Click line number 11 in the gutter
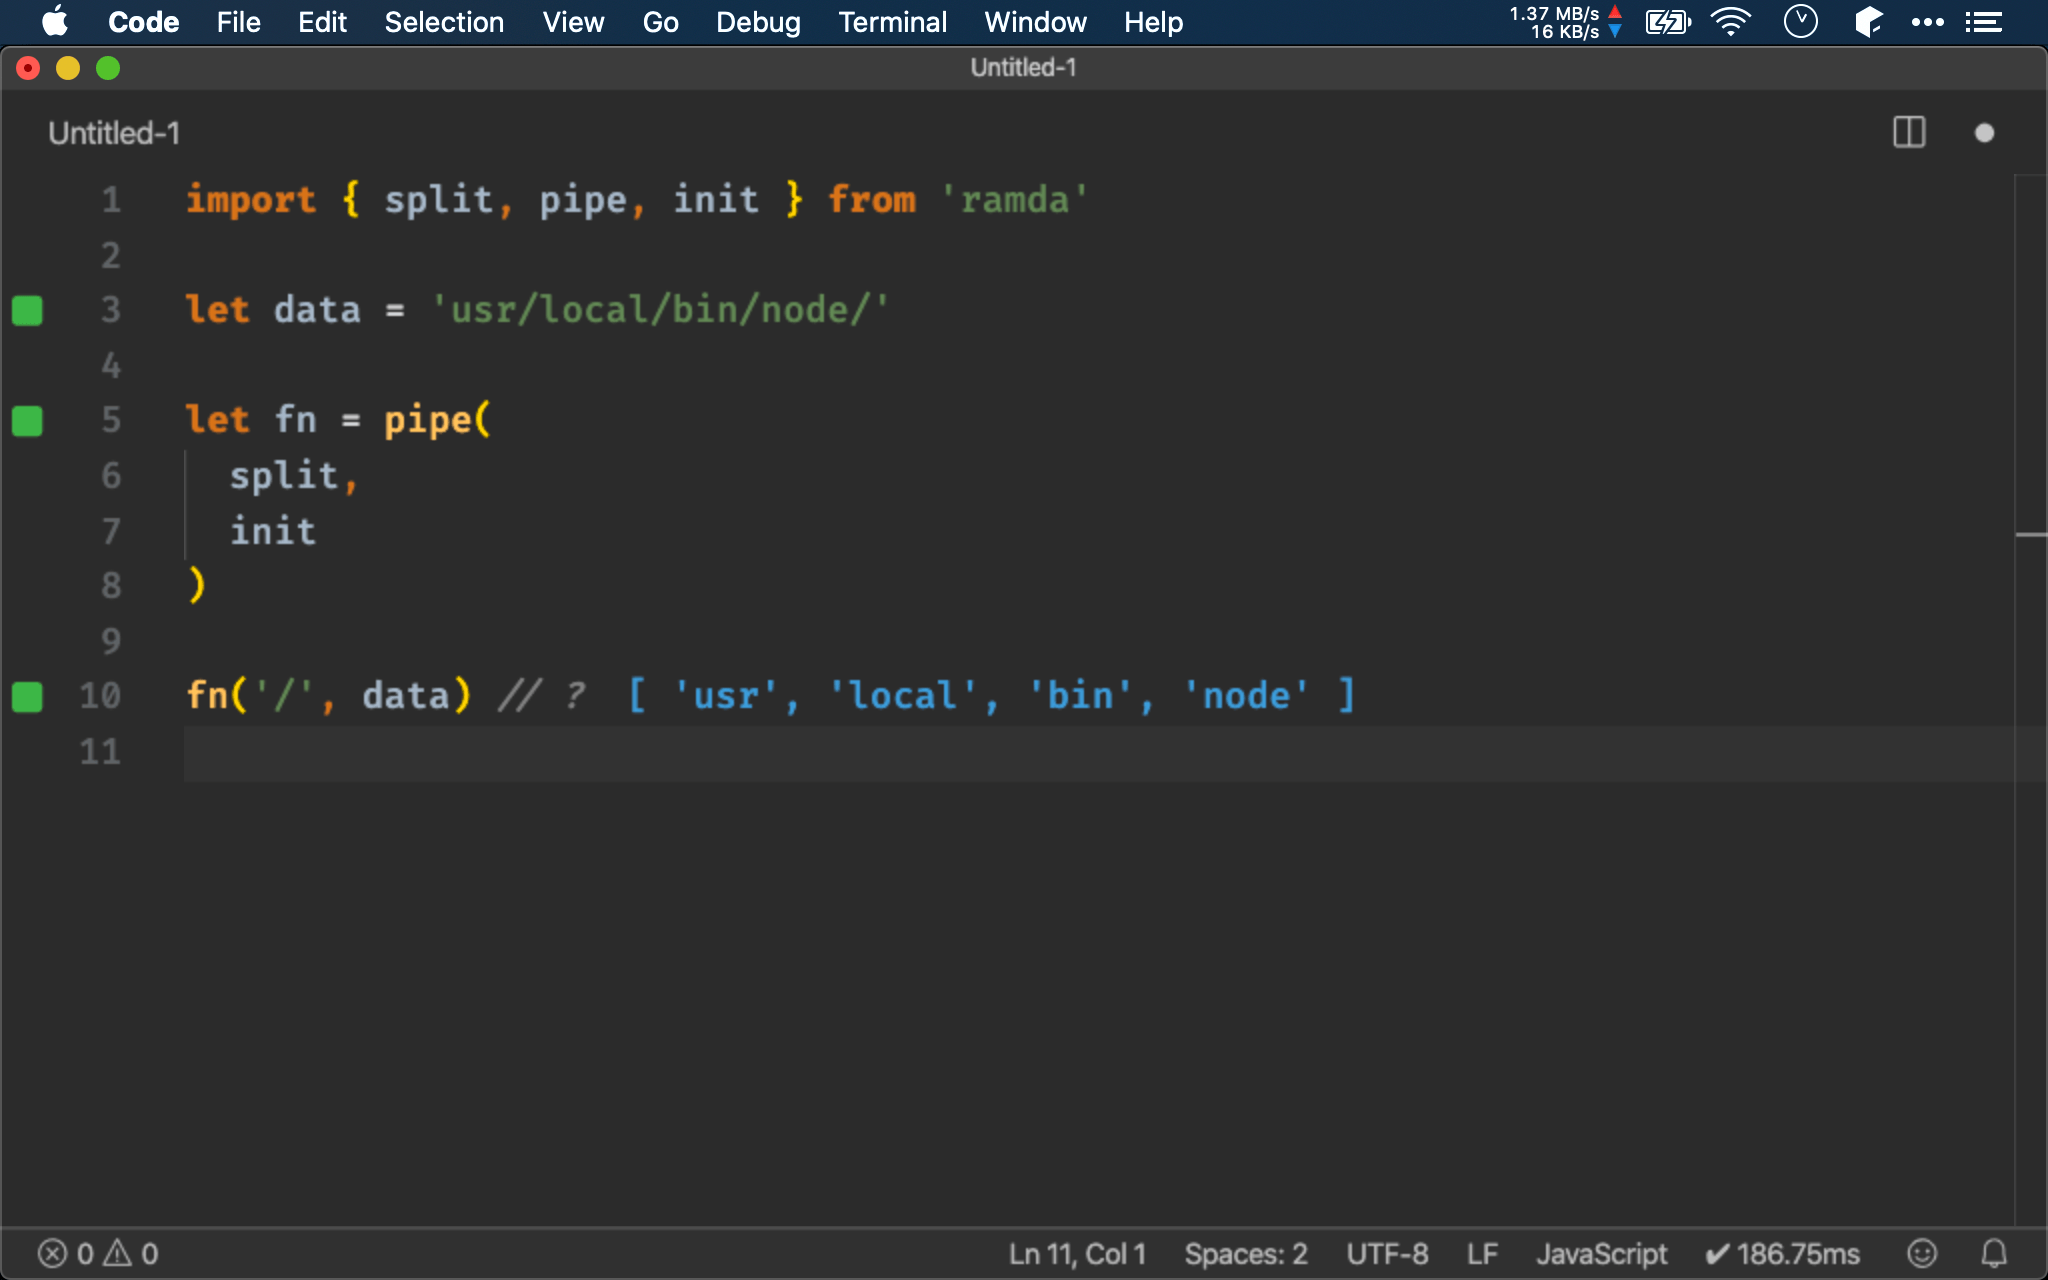The height and width of the screenshot is (1280, 2048). click(100, 752)
